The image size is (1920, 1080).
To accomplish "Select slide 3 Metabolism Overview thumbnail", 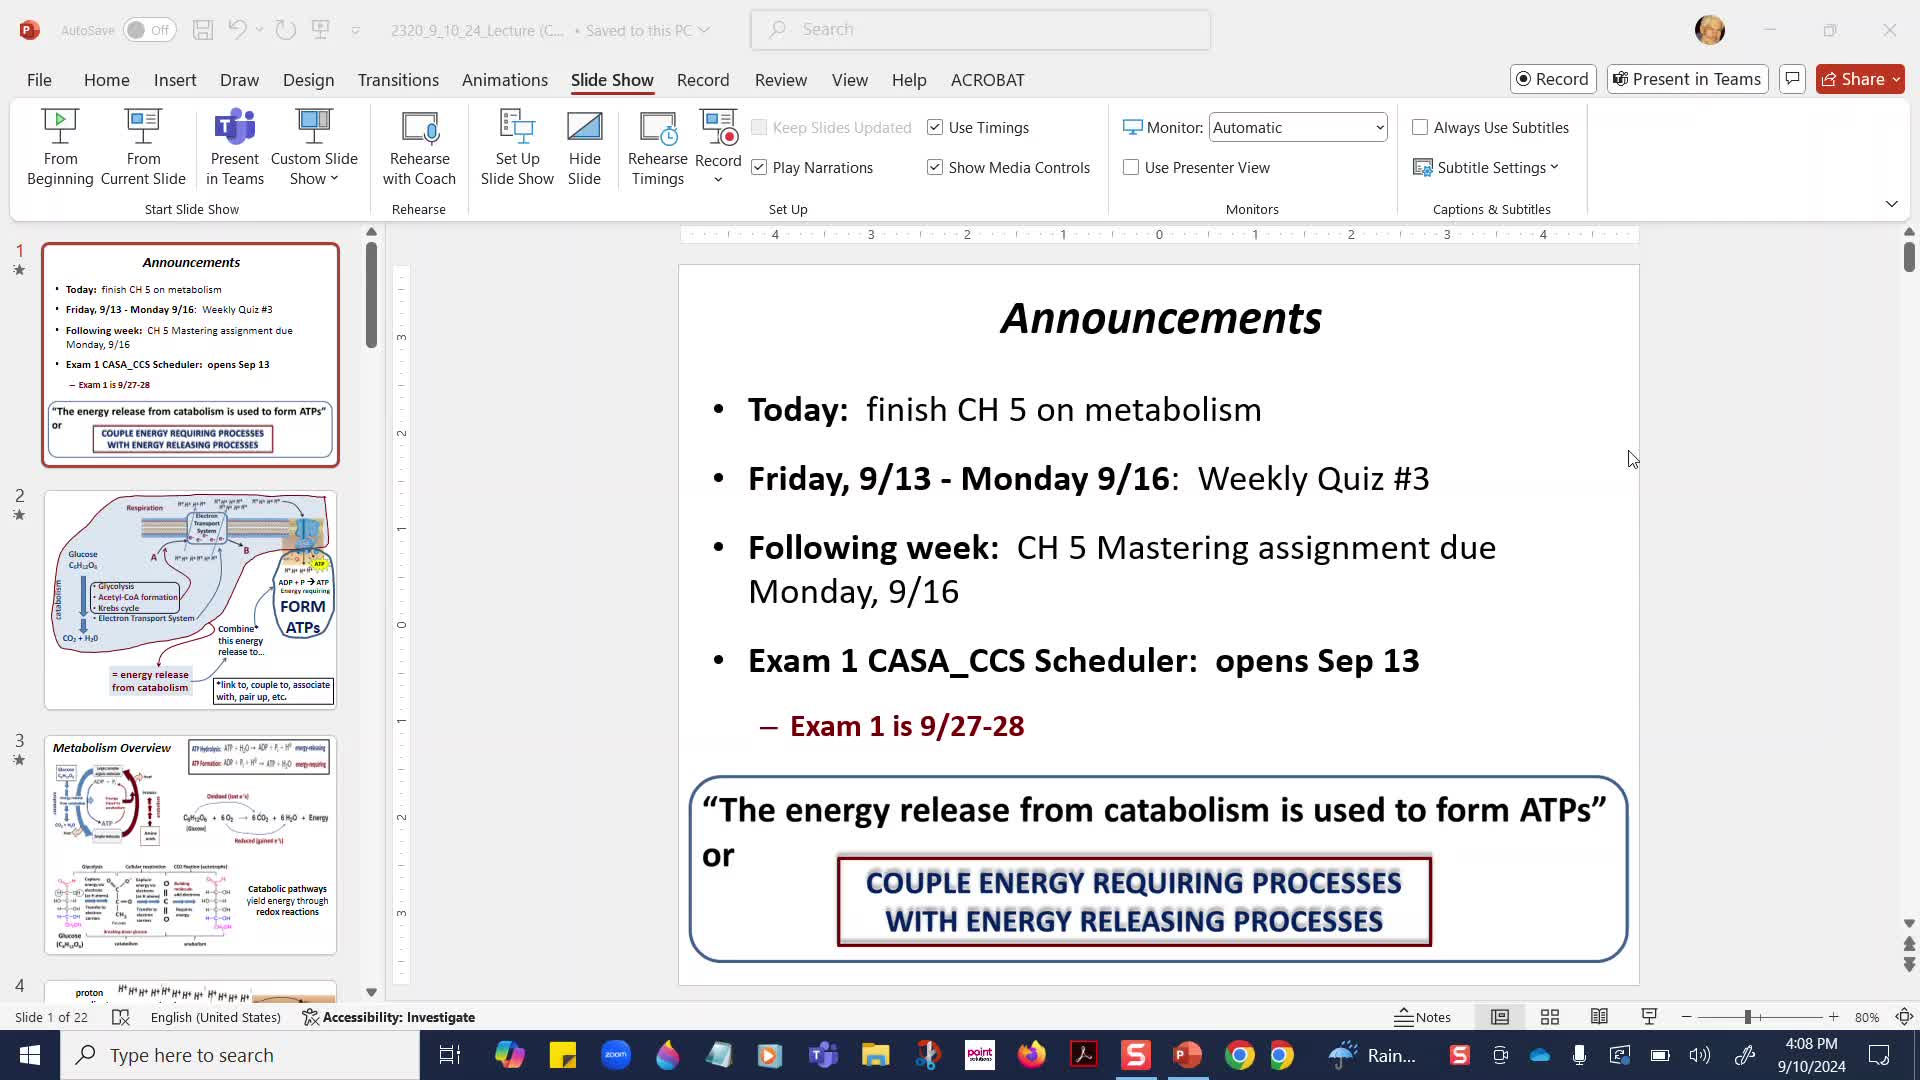I will [x=190, y=845].
